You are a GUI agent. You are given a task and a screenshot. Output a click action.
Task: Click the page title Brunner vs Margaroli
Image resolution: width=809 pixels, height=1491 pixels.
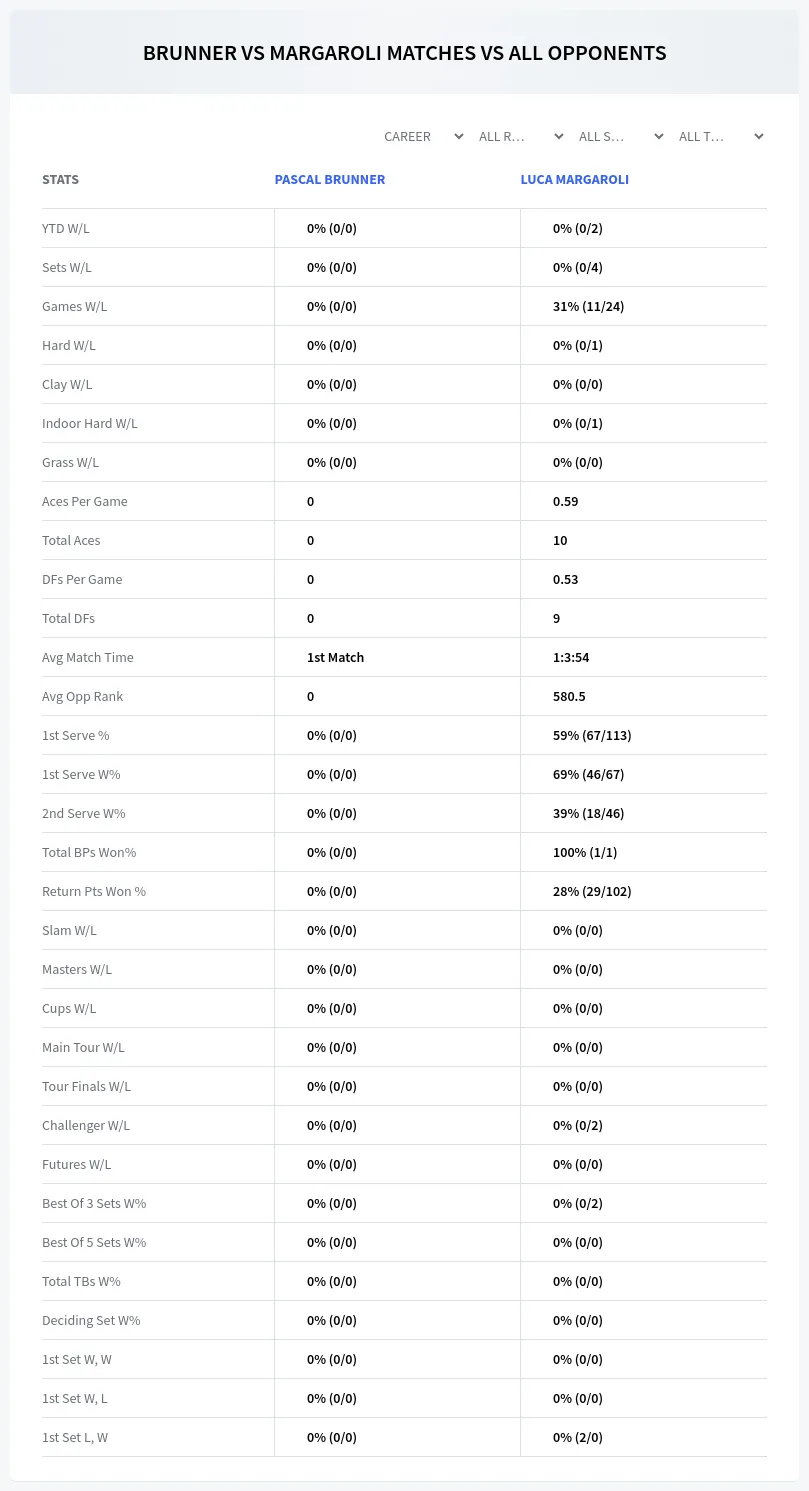(404, 53)
